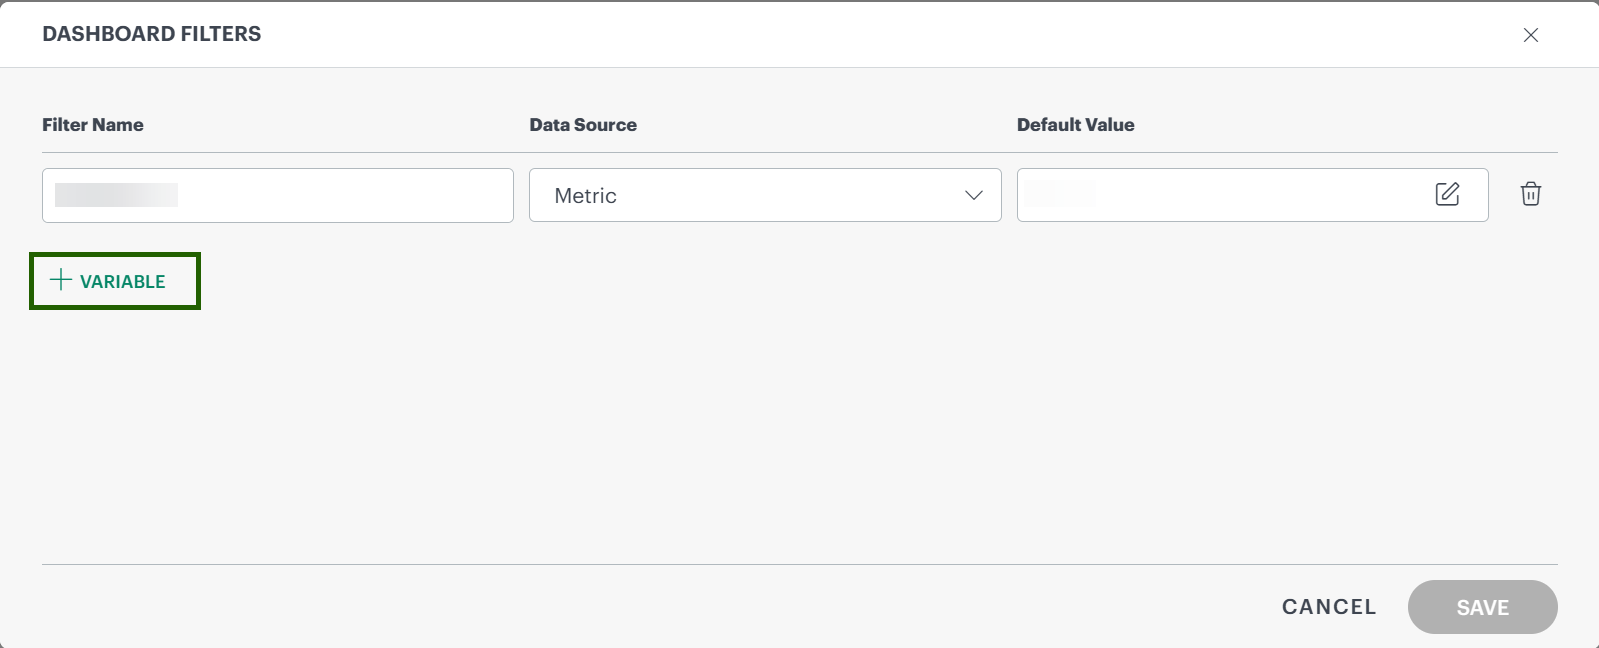Close the Dashboard Filters dialog
The width and height of the screenshot is (1599, 648).
tap(1530, 35)
